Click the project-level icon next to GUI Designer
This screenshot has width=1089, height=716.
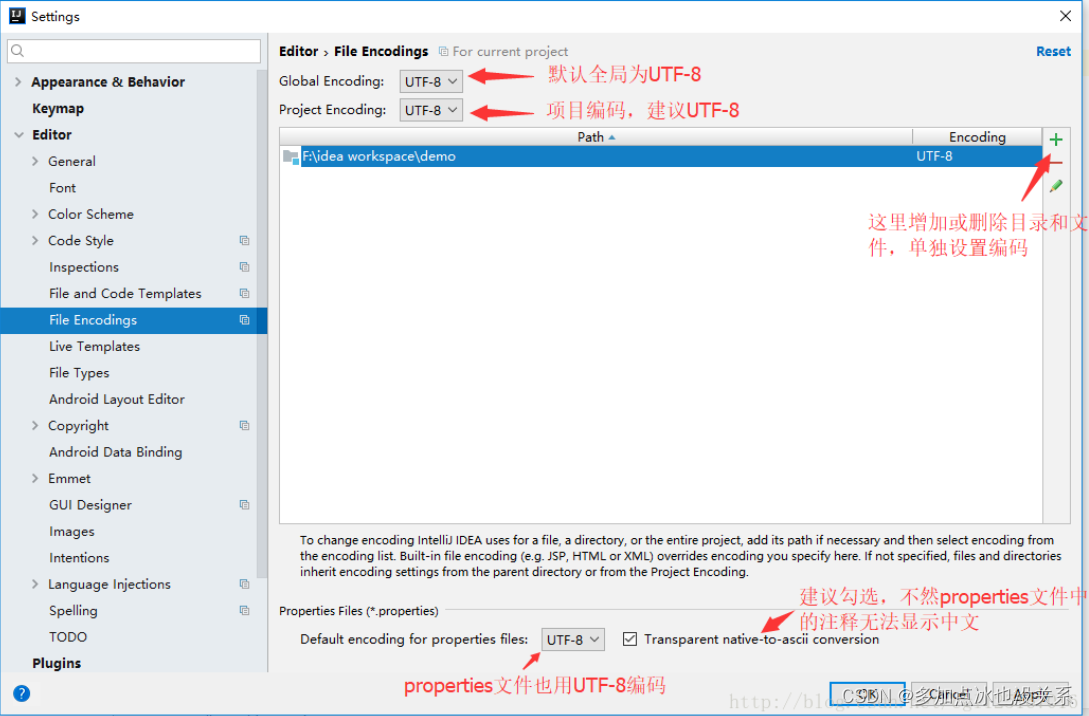coord(244,505)
